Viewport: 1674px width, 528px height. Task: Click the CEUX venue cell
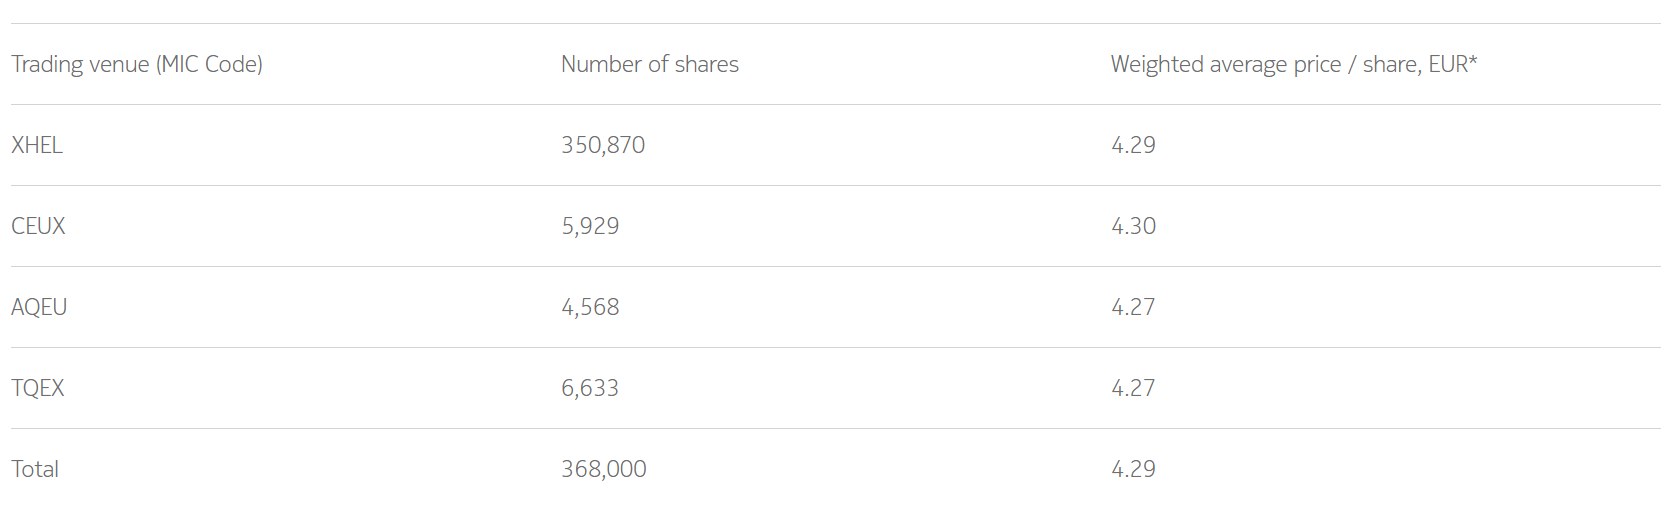[x=38, y=226]
